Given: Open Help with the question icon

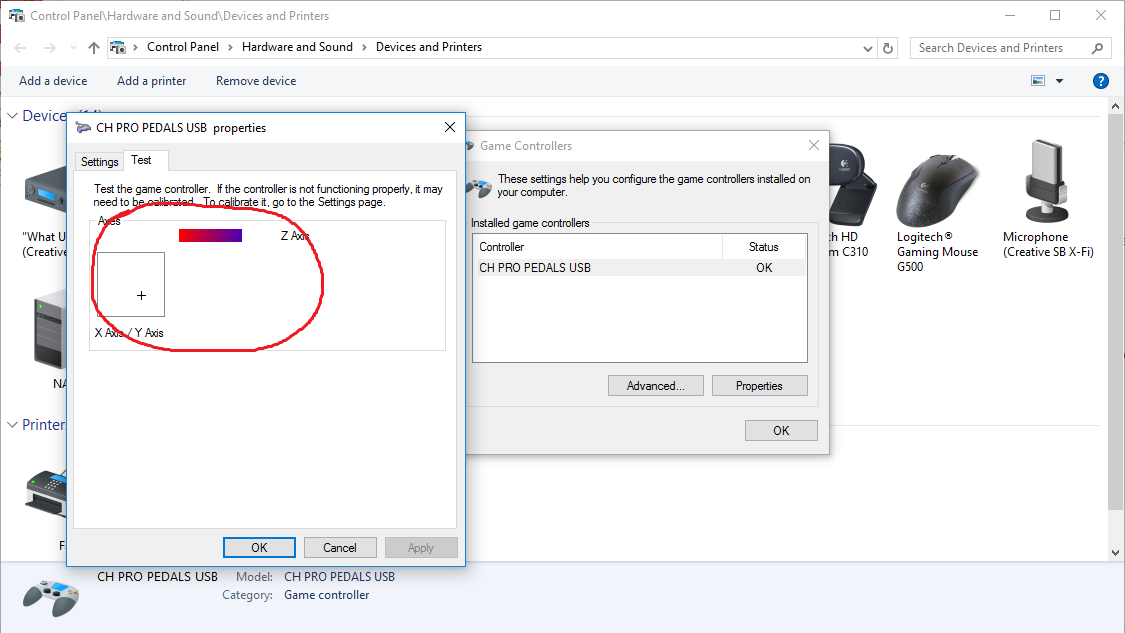Looking at the screenshot, I should tap(1101, 81).
